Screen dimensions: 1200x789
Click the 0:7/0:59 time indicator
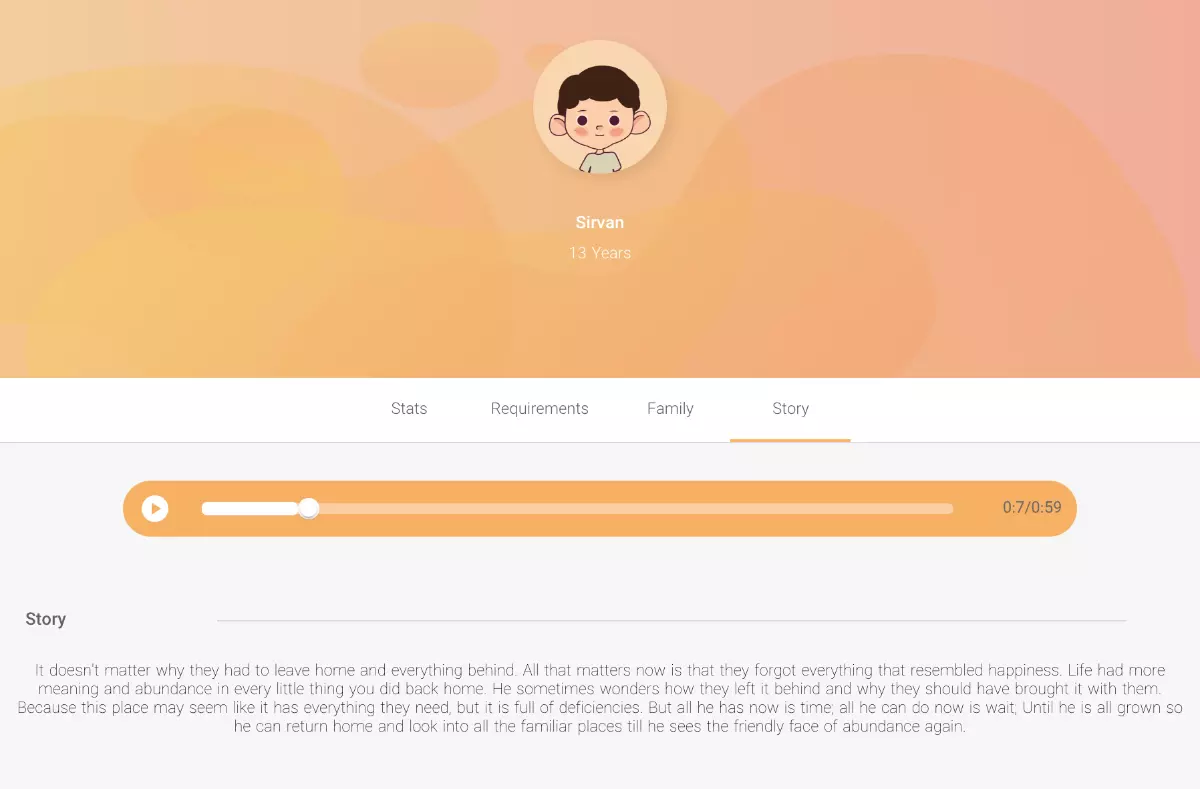[x=1032, y=508]
